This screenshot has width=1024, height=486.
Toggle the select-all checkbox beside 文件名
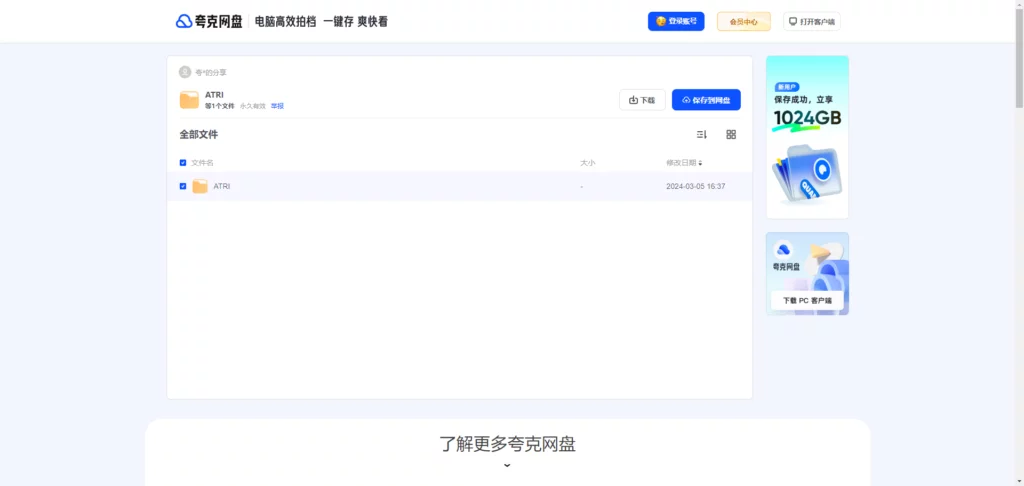pos(183,163)
